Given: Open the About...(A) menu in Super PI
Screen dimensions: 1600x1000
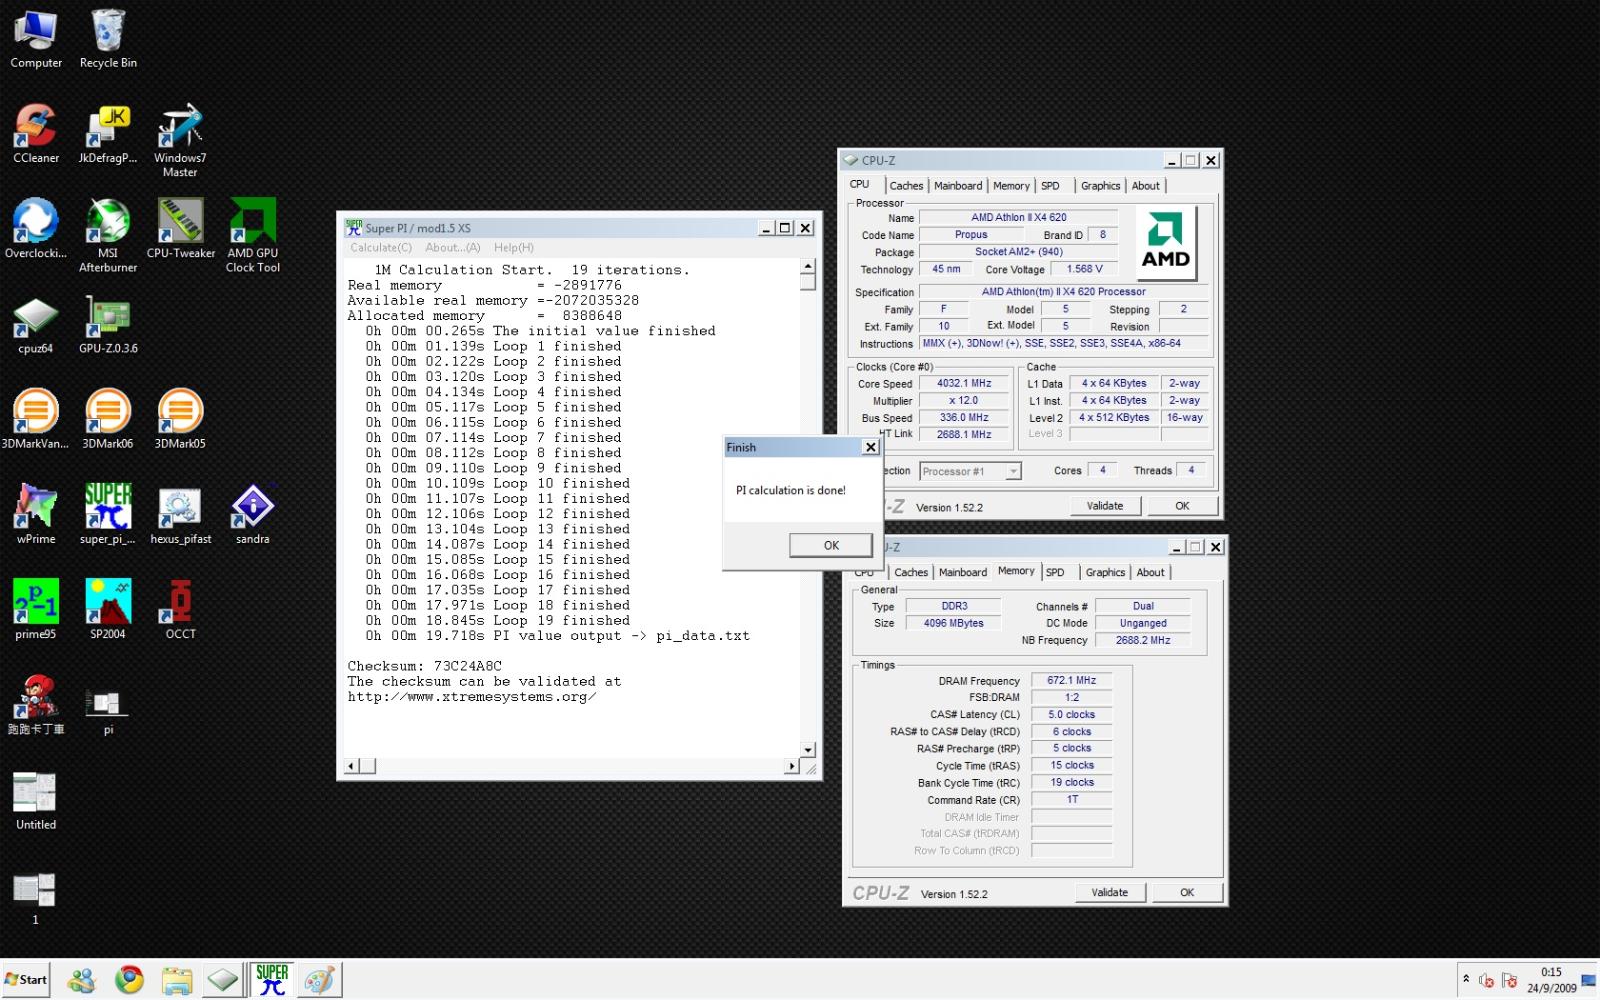Looking at the screenshot, I should pyautogui.click(x=452, y=248).
